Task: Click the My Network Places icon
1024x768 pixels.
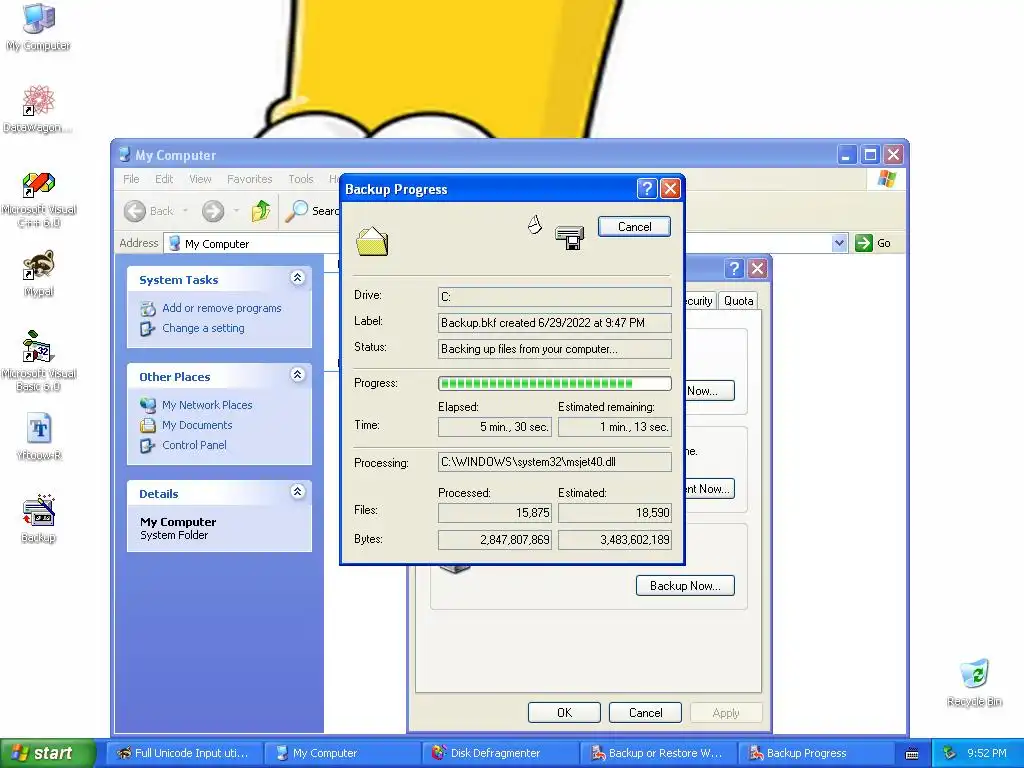Action: [148, 405]
